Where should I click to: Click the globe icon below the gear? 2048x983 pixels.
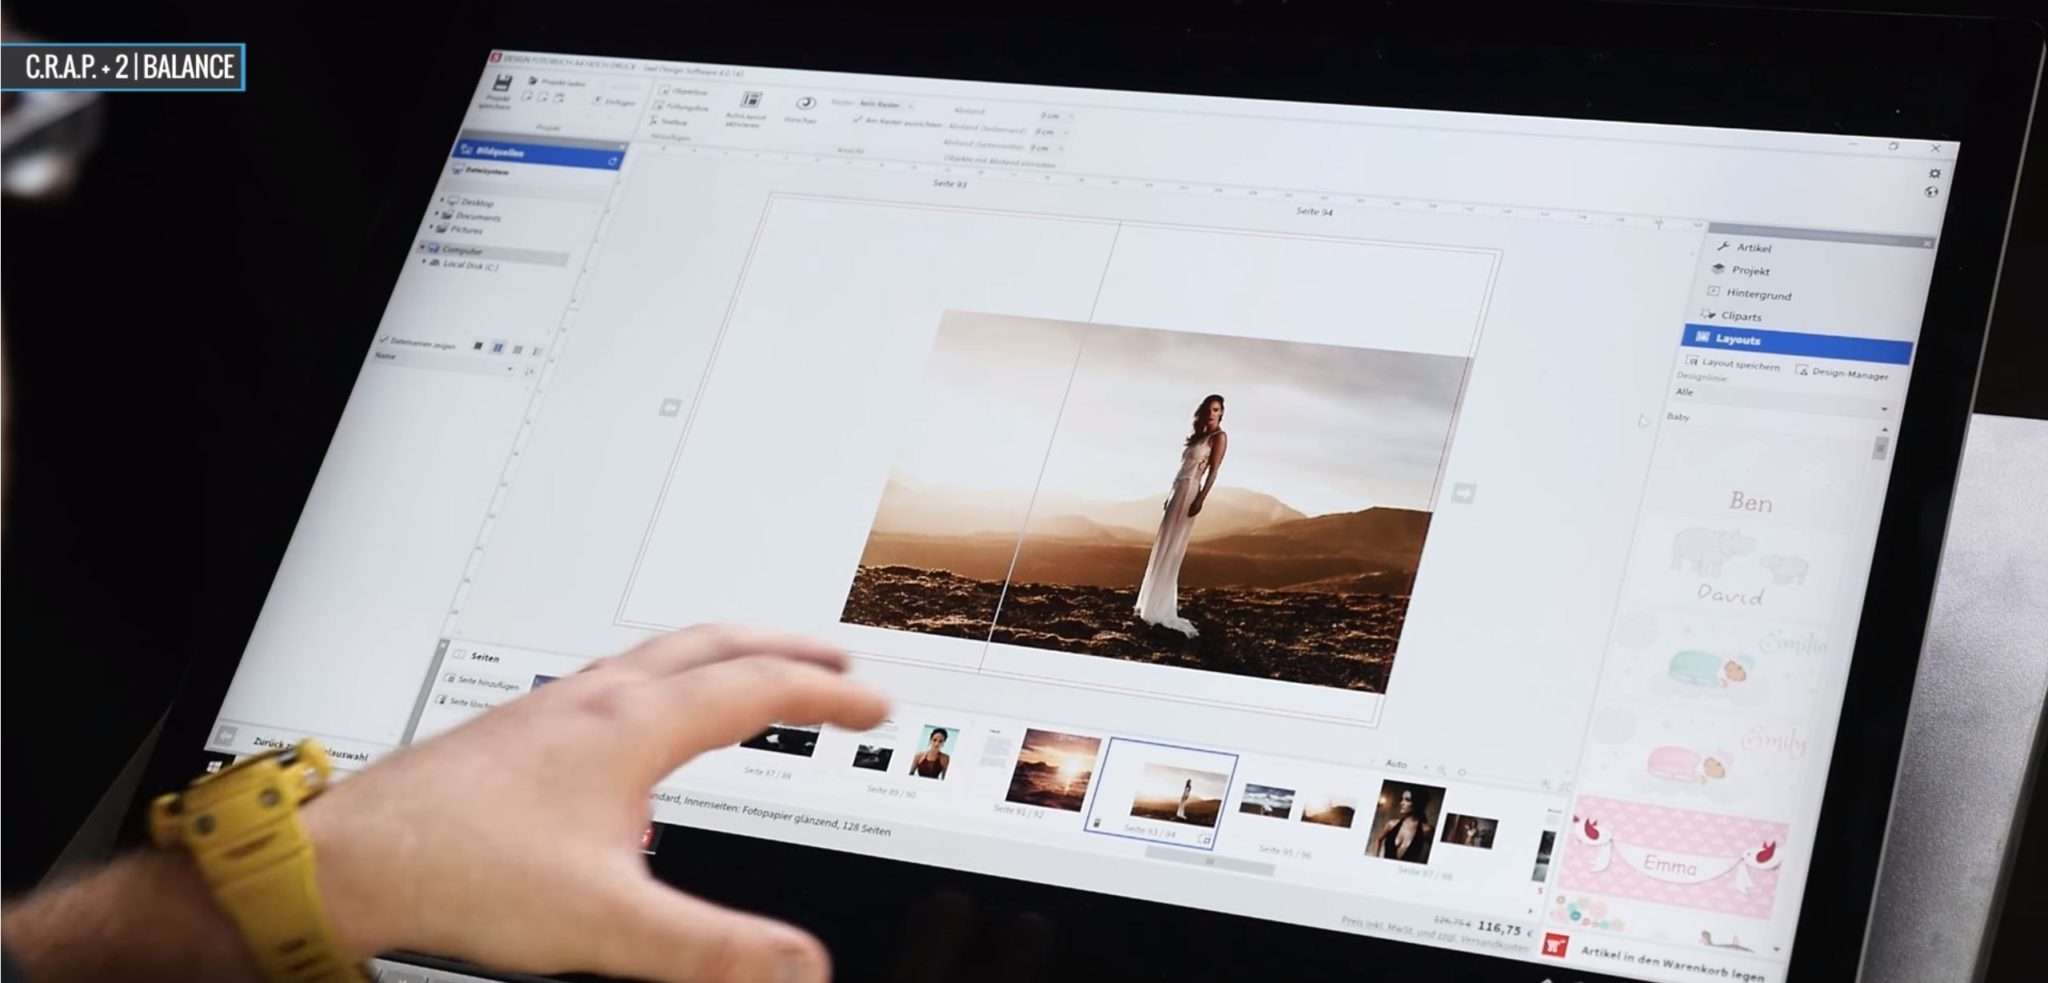click(x=1931, y=192)
